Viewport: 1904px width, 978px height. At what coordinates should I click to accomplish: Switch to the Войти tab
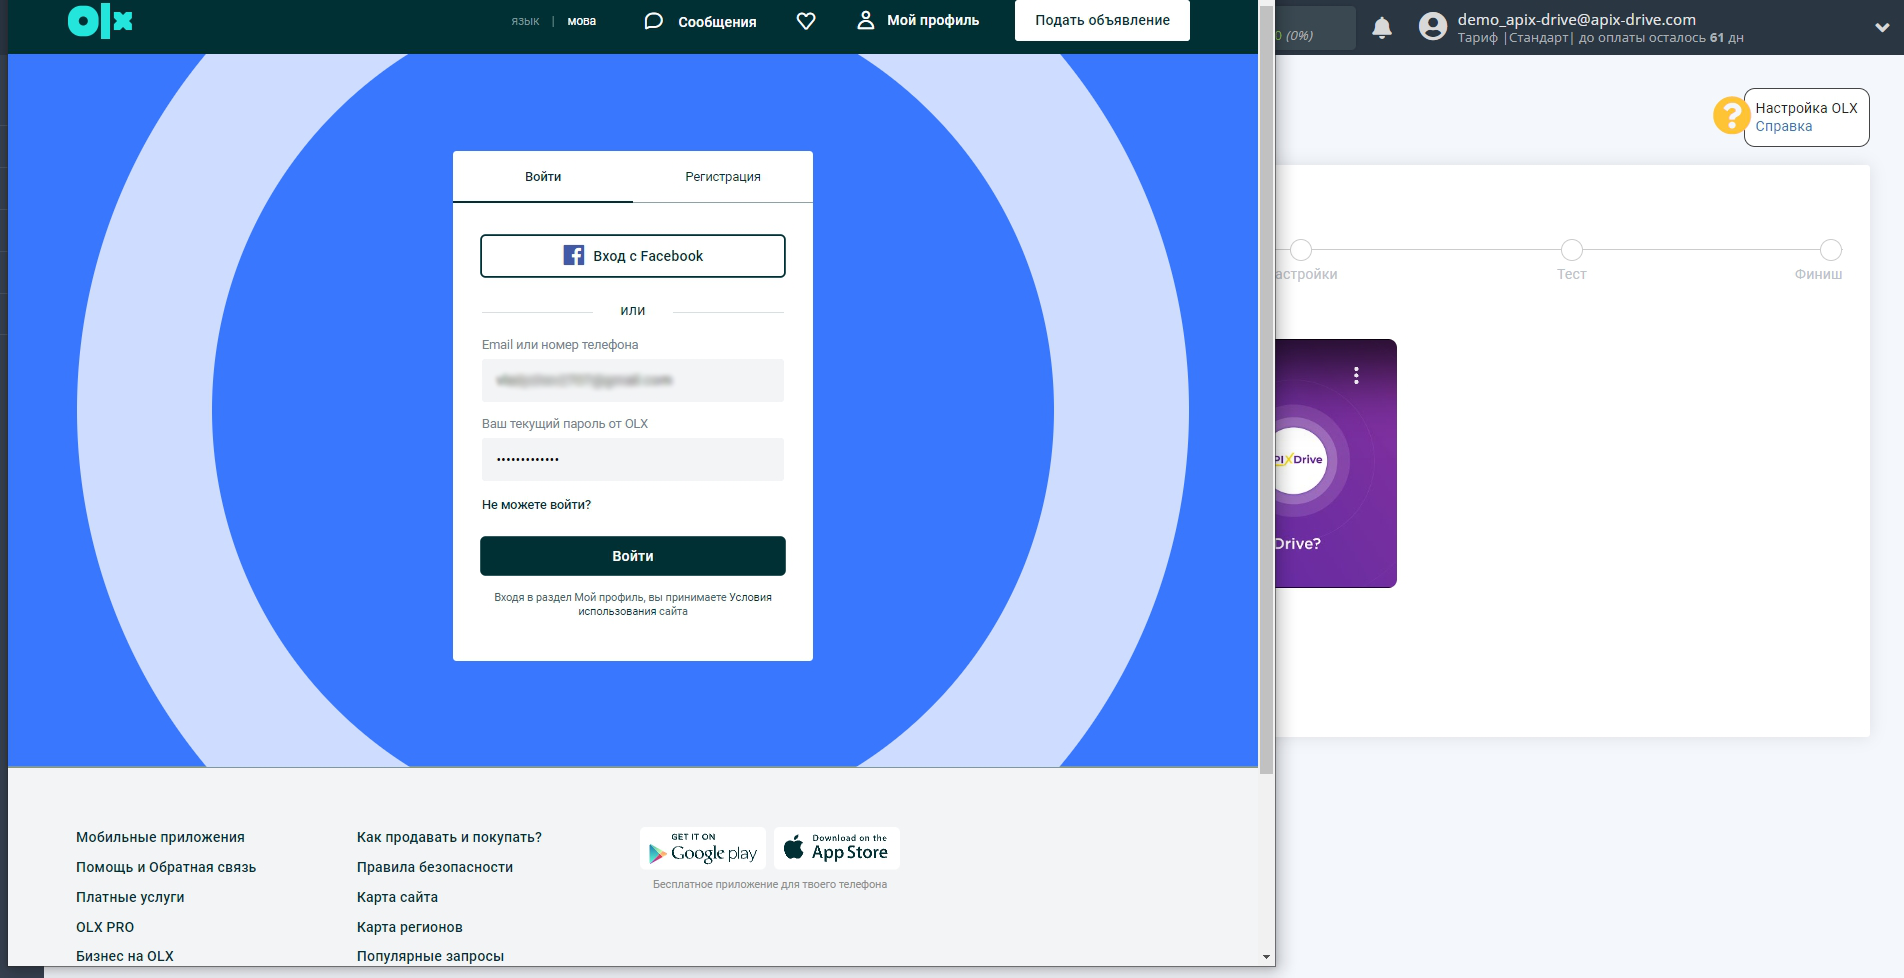(543, 177)
